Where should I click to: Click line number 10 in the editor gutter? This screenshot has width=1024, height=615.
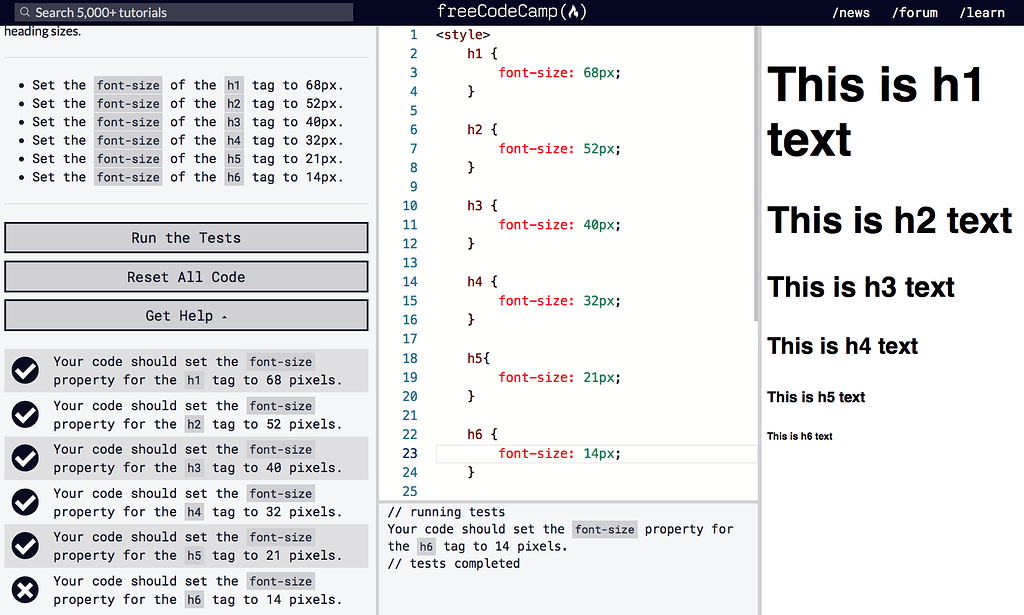[410, 205]
